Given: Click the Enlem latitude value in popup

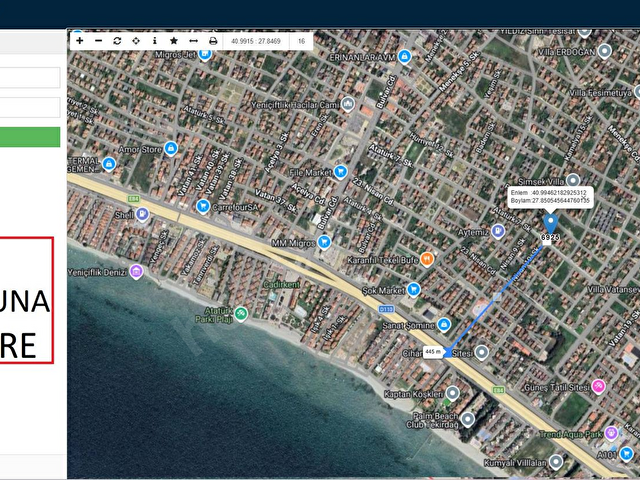Looking at the screenshot, I should [560, 192].
